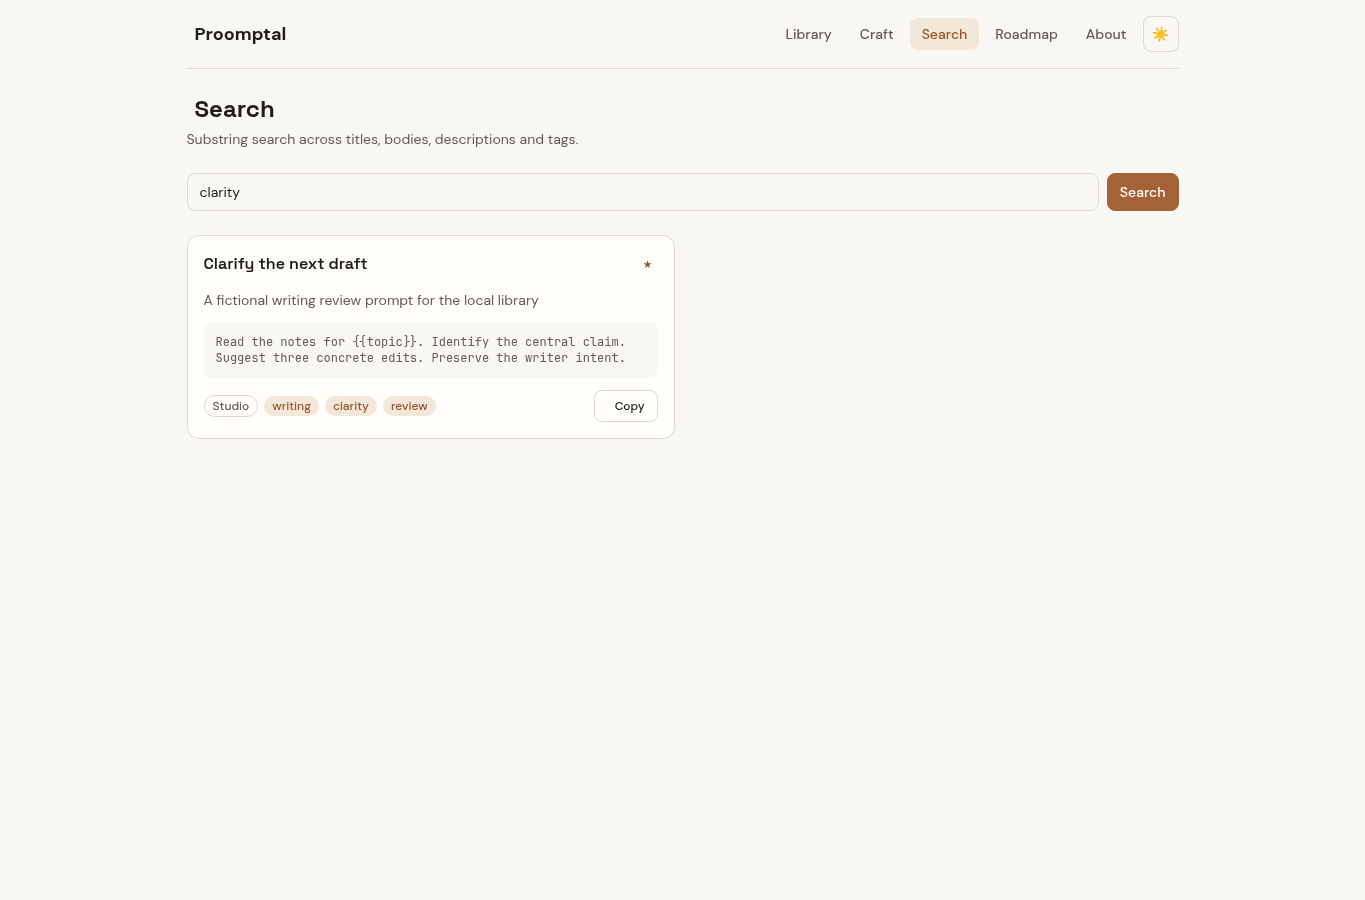Click the brown Search button
Screen dimensions: 1365x900
[1142, 192]
